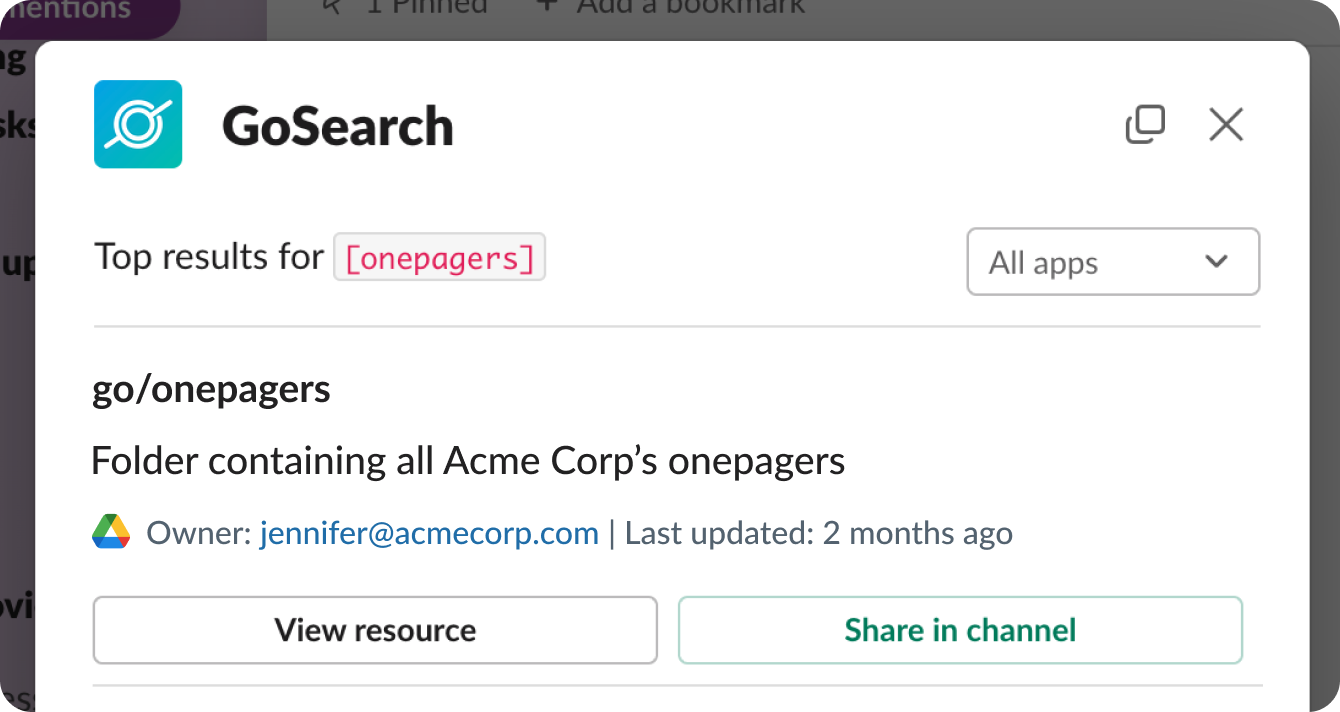Click the [onepagers] search query tag
The image size is (1340, 712).
(x=439, y=258)
